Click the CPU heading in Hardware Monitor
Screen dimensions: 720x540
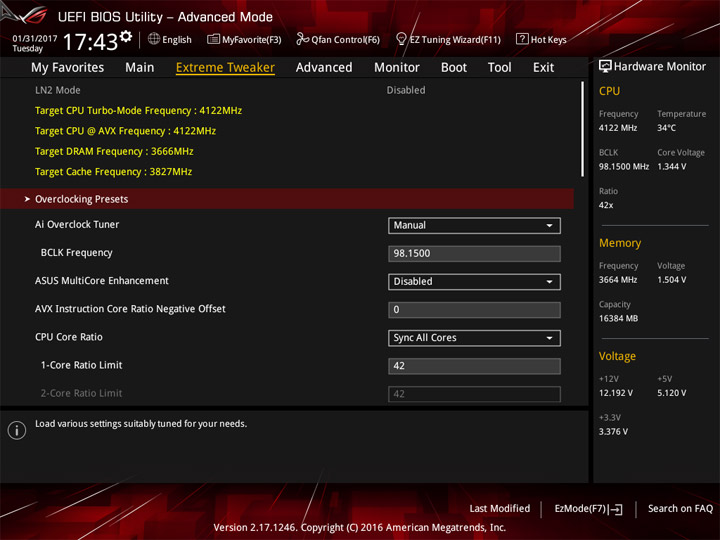(x=609, y=91)
